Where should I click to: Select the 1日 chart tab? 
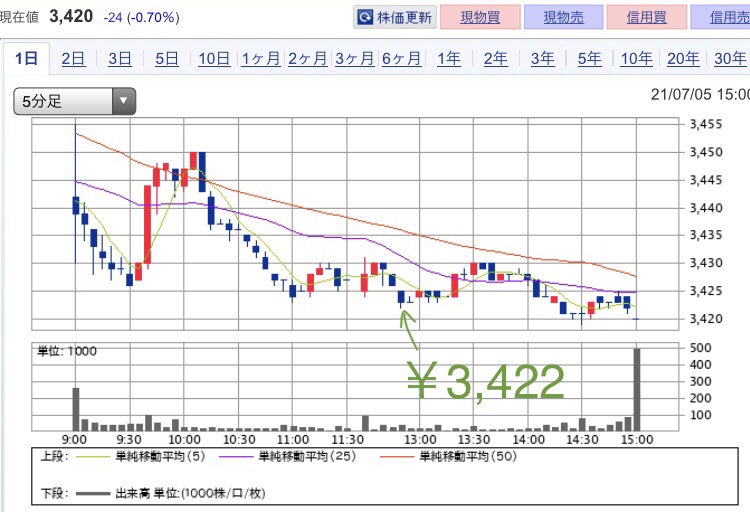(26, 59)
